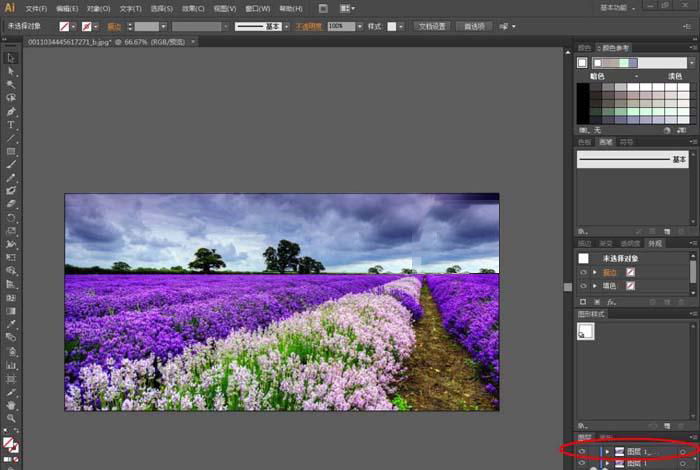Click the 文档设置 button
This screenshot has height=470, width=700.
tap(431, 26)
